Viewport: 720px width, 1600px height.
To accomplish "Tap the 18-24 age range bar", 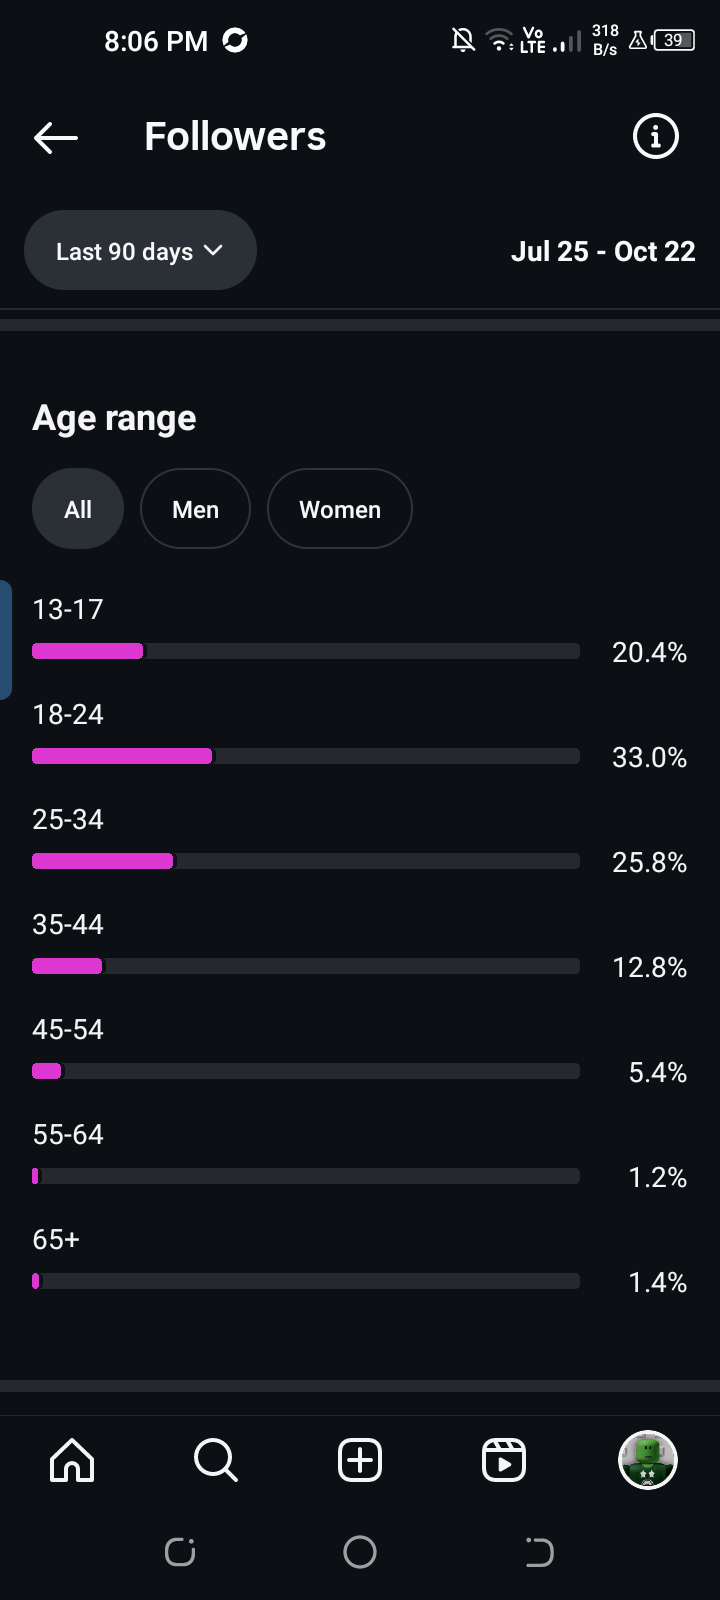I will pyautogui.click(x=305, y=756).
